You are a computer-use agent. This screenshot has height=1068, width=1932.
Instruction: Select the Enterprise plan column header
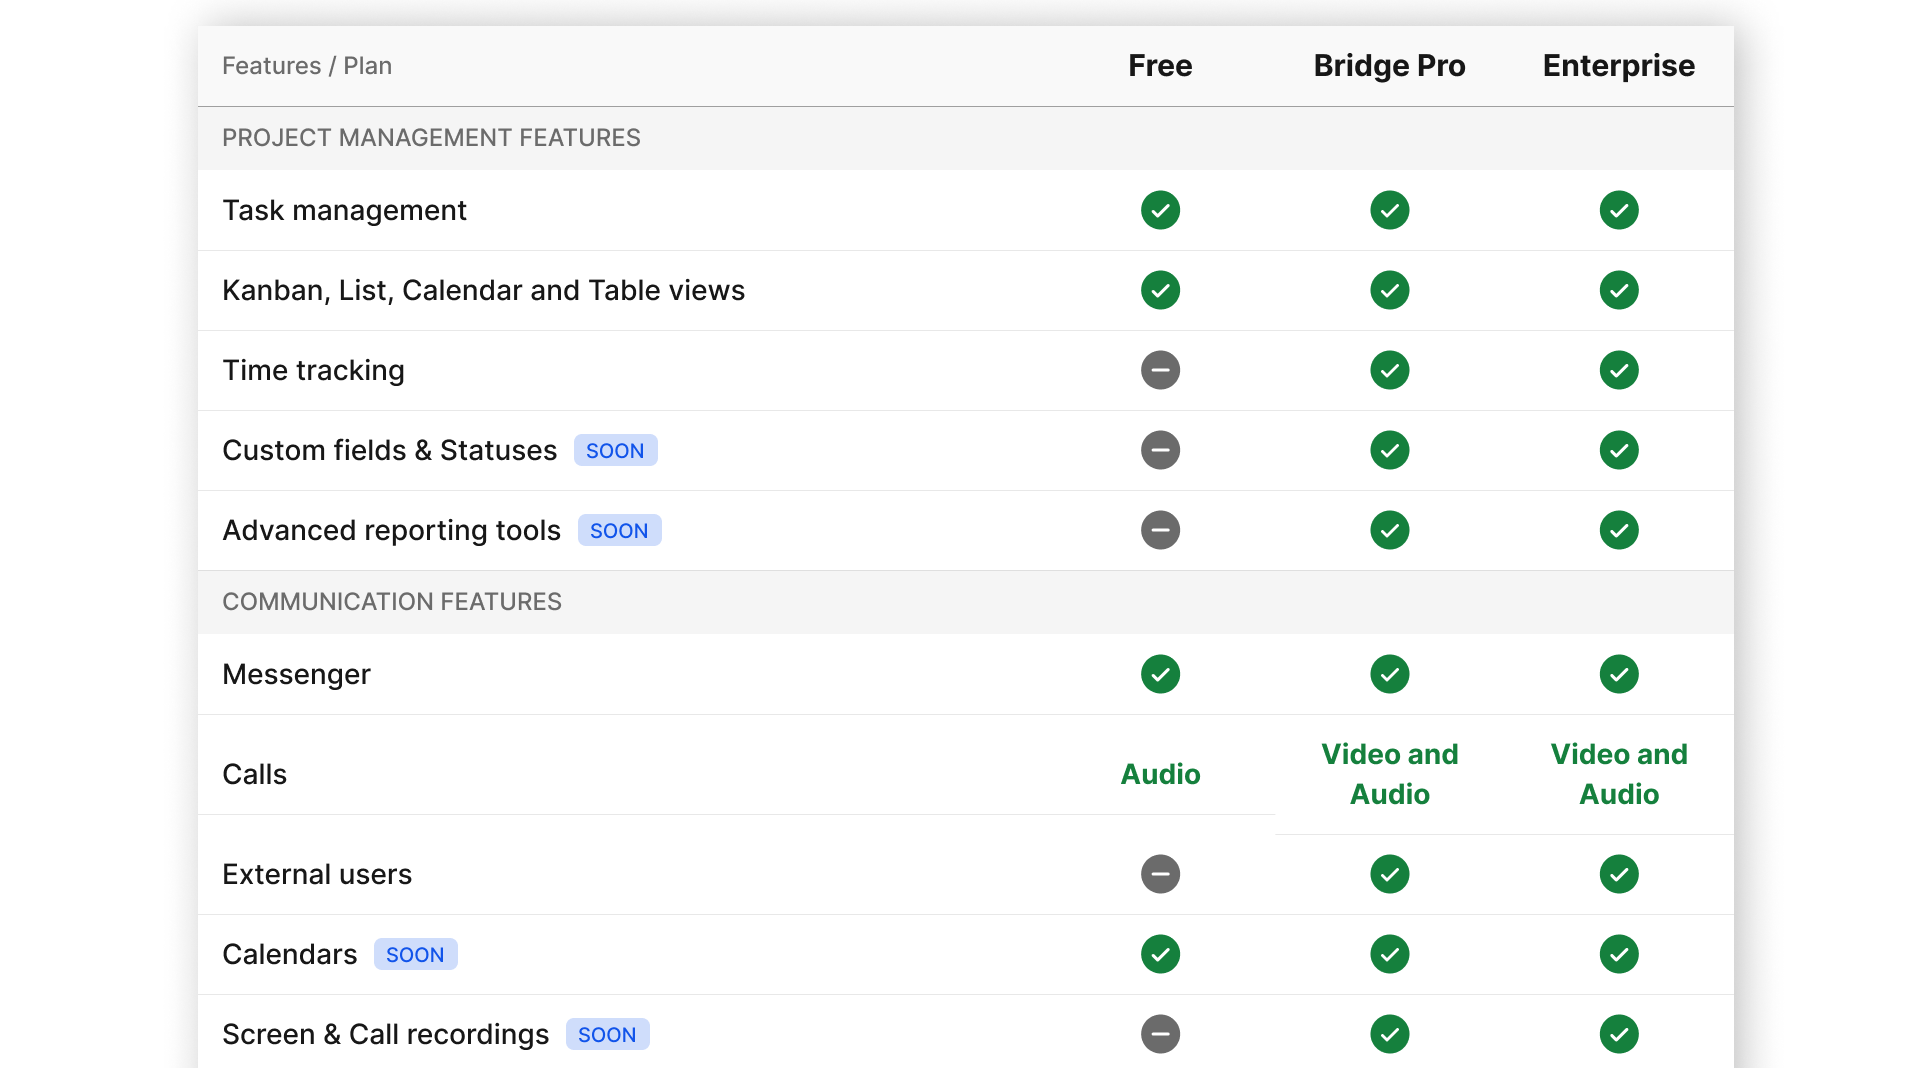(1617, 65)
